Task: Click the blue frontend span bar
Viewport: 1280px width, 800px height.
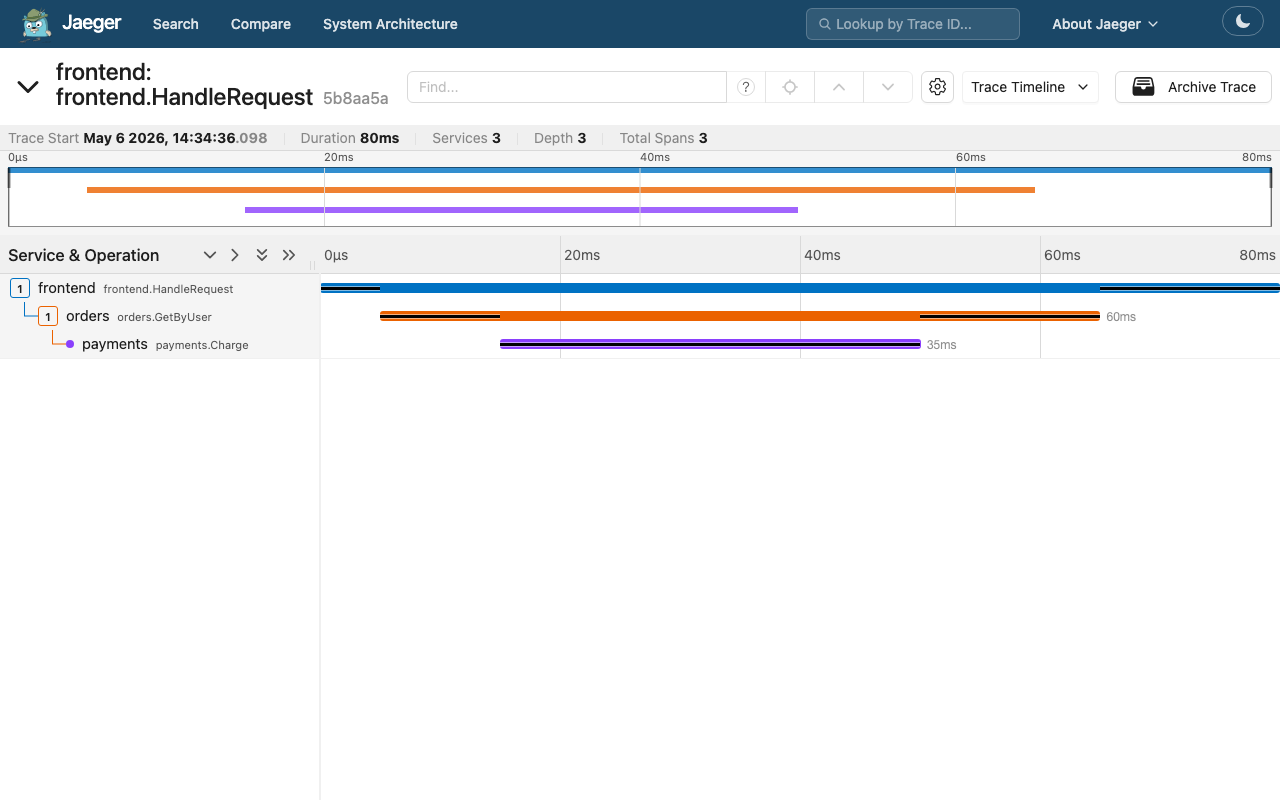Action: pos(800,288)
